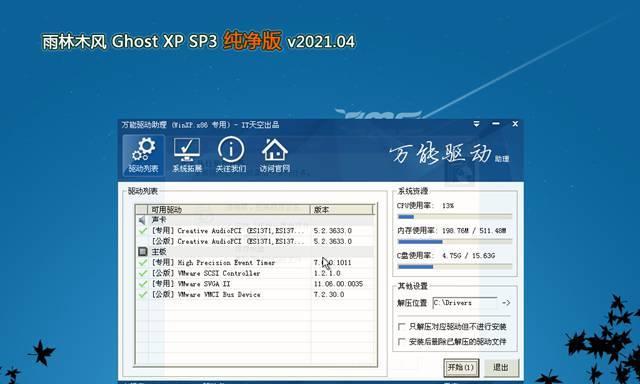
Task: Uncheck High Precision Event Timer driver
Action: click(x=142, y=263)
